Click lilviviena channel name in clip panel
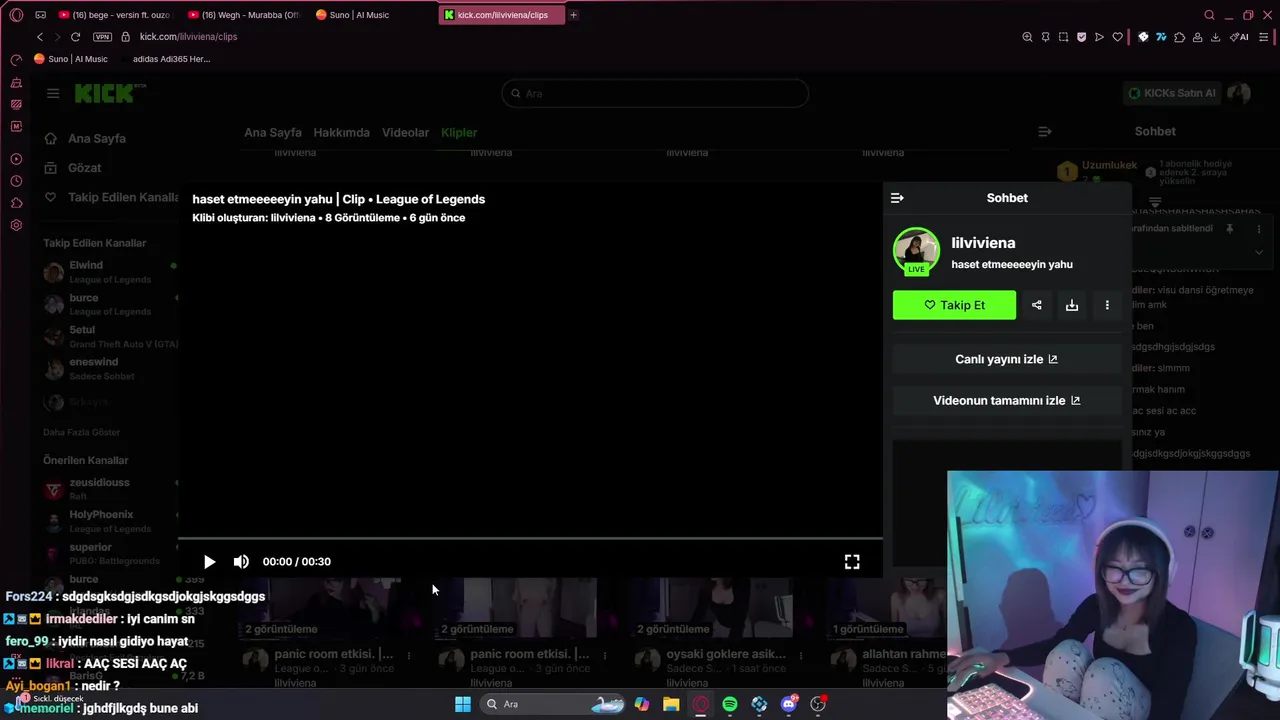The image size is (1280, 720). tap(983, 243)
